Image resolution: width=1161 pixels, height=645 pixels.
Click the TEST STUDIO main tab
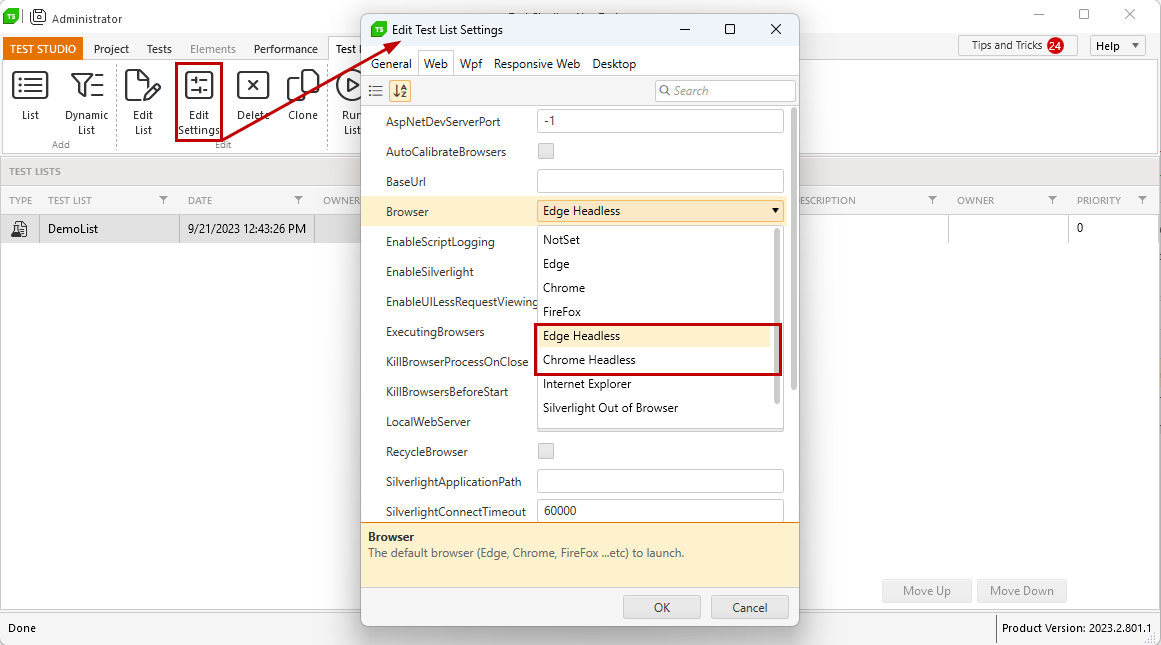[43, 49]
